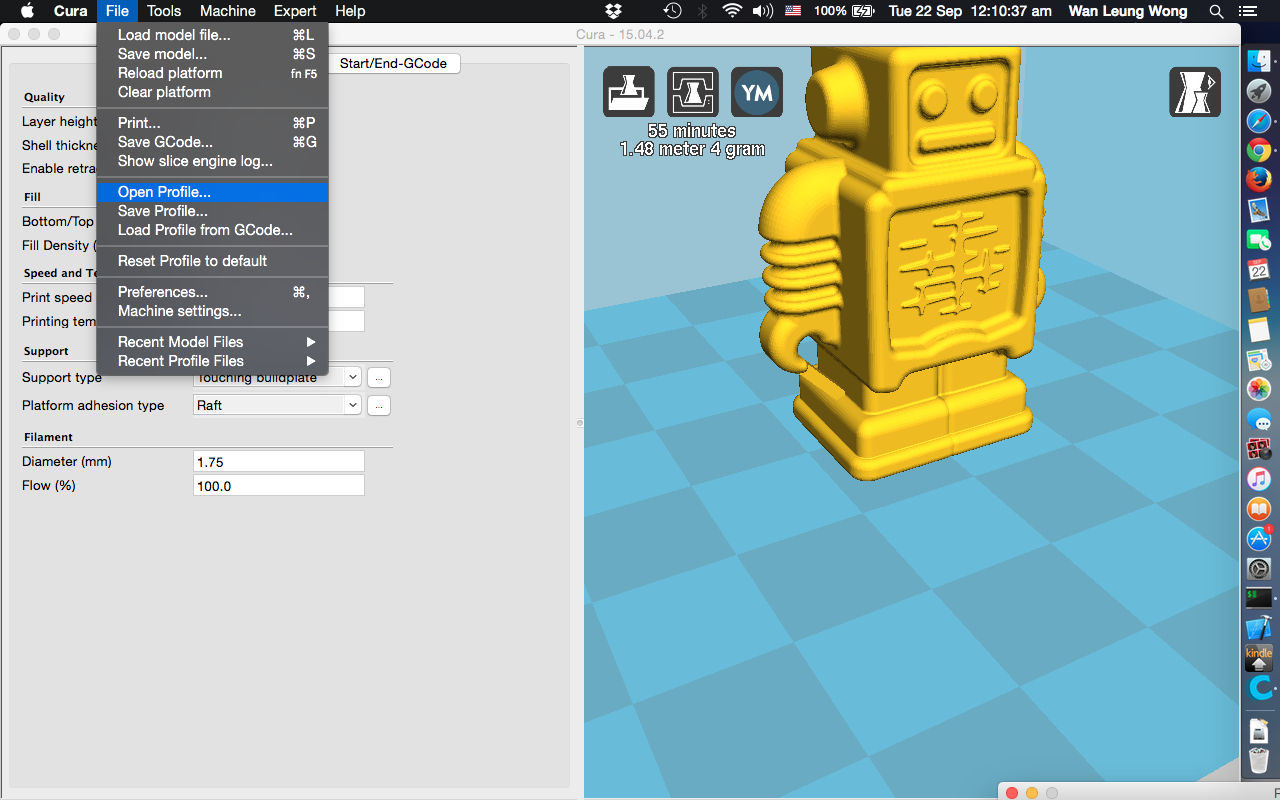Expand Recent Profile Files submenu
Screen dimensions: 1280x800
(212, 361)
